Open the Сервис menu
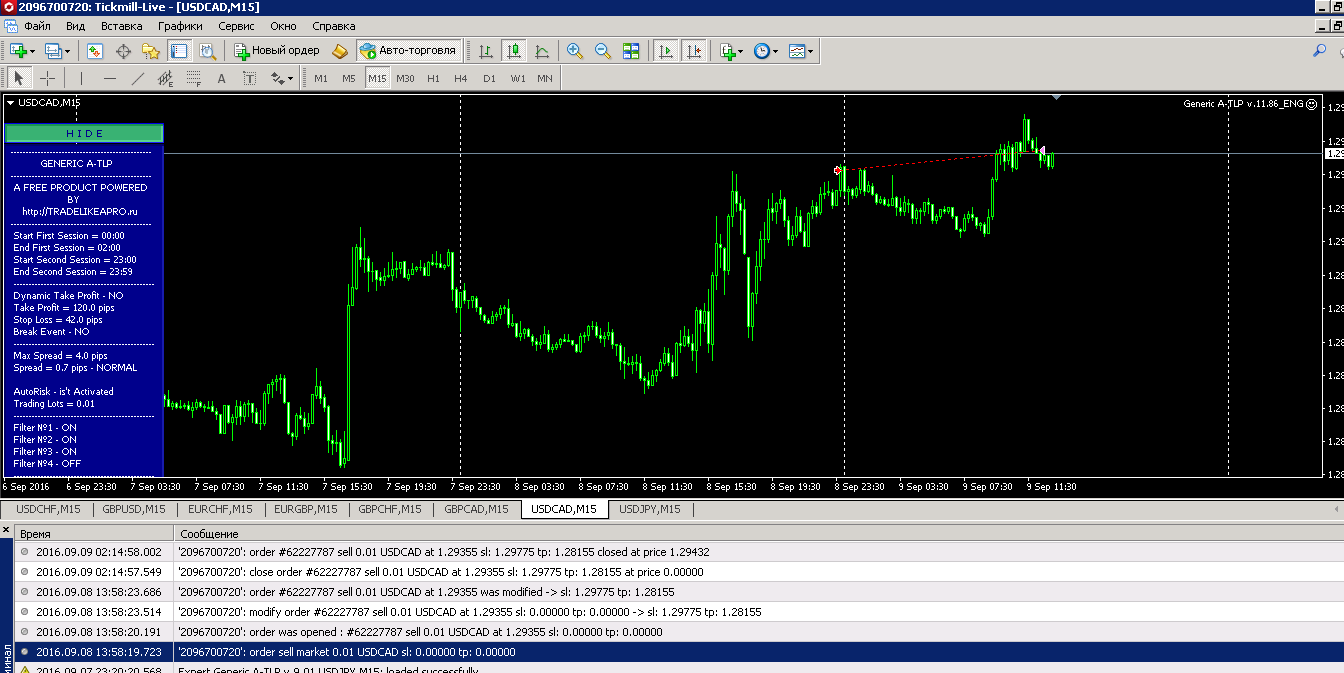Screen dimensions: 1344x673 coord(236,26)
